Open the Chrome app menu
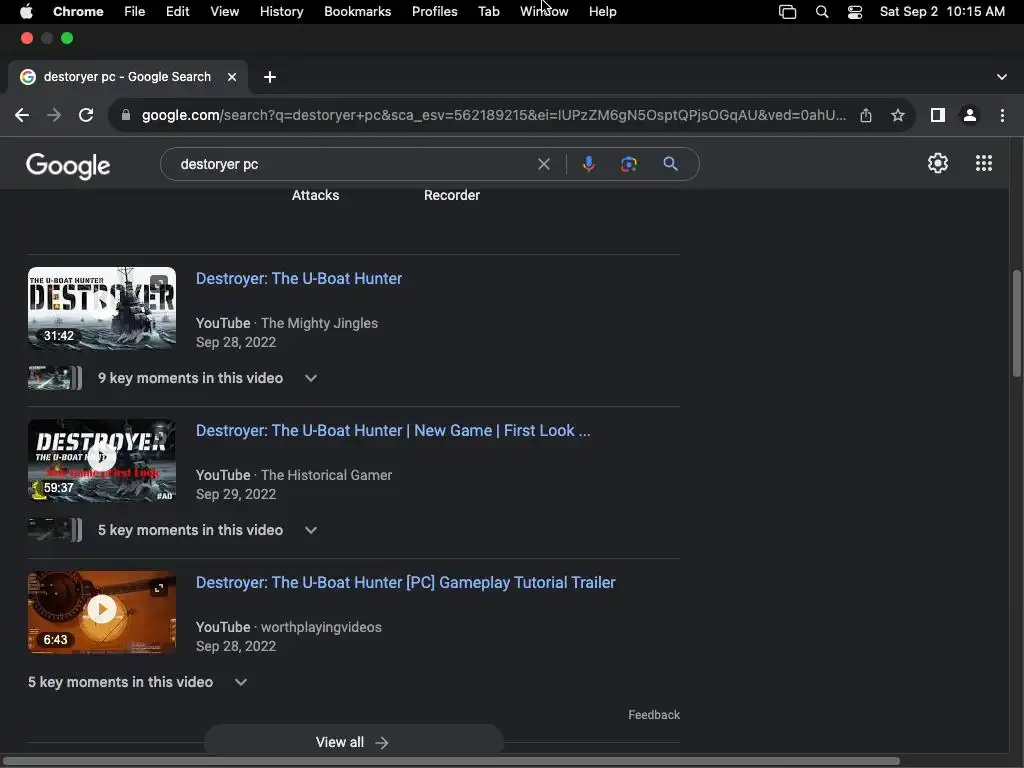This screenshot has height=768, width=1024. pyautogui.click(x=78, y=12)
